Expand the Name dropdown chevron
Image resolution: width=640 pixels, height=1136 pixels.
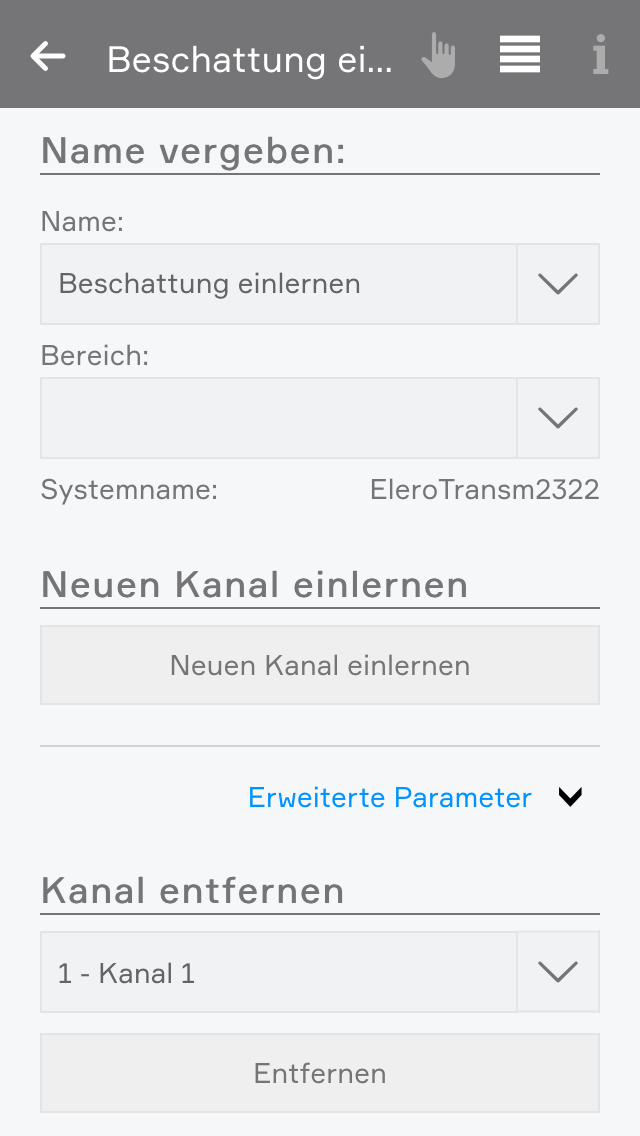tap(558, 284)
